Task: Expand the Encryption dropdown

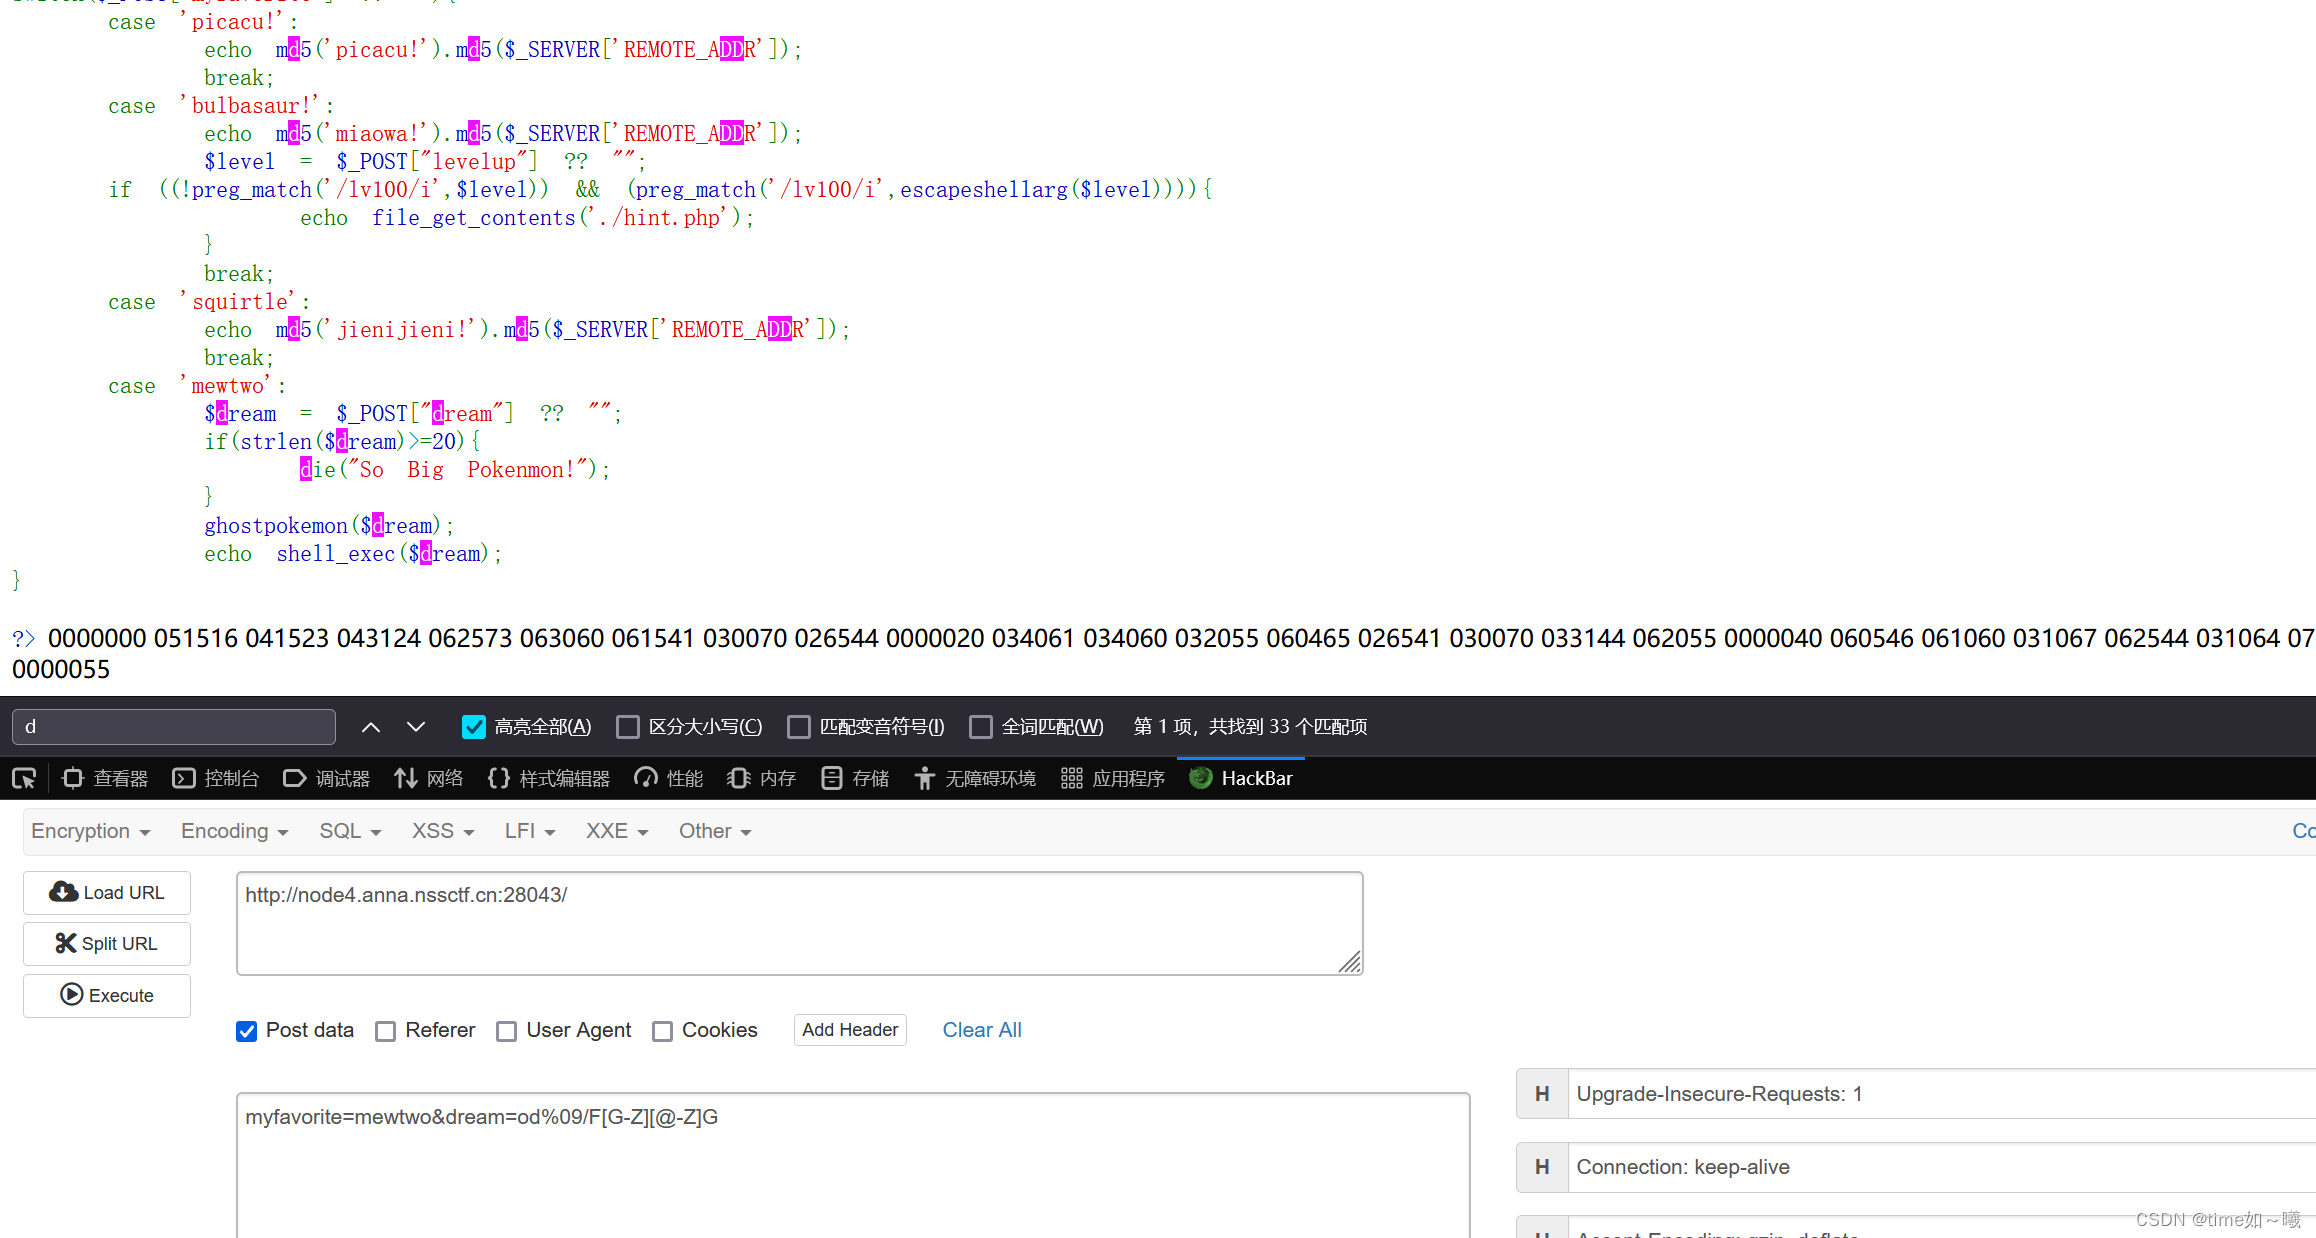Action: tap(90, 831)
